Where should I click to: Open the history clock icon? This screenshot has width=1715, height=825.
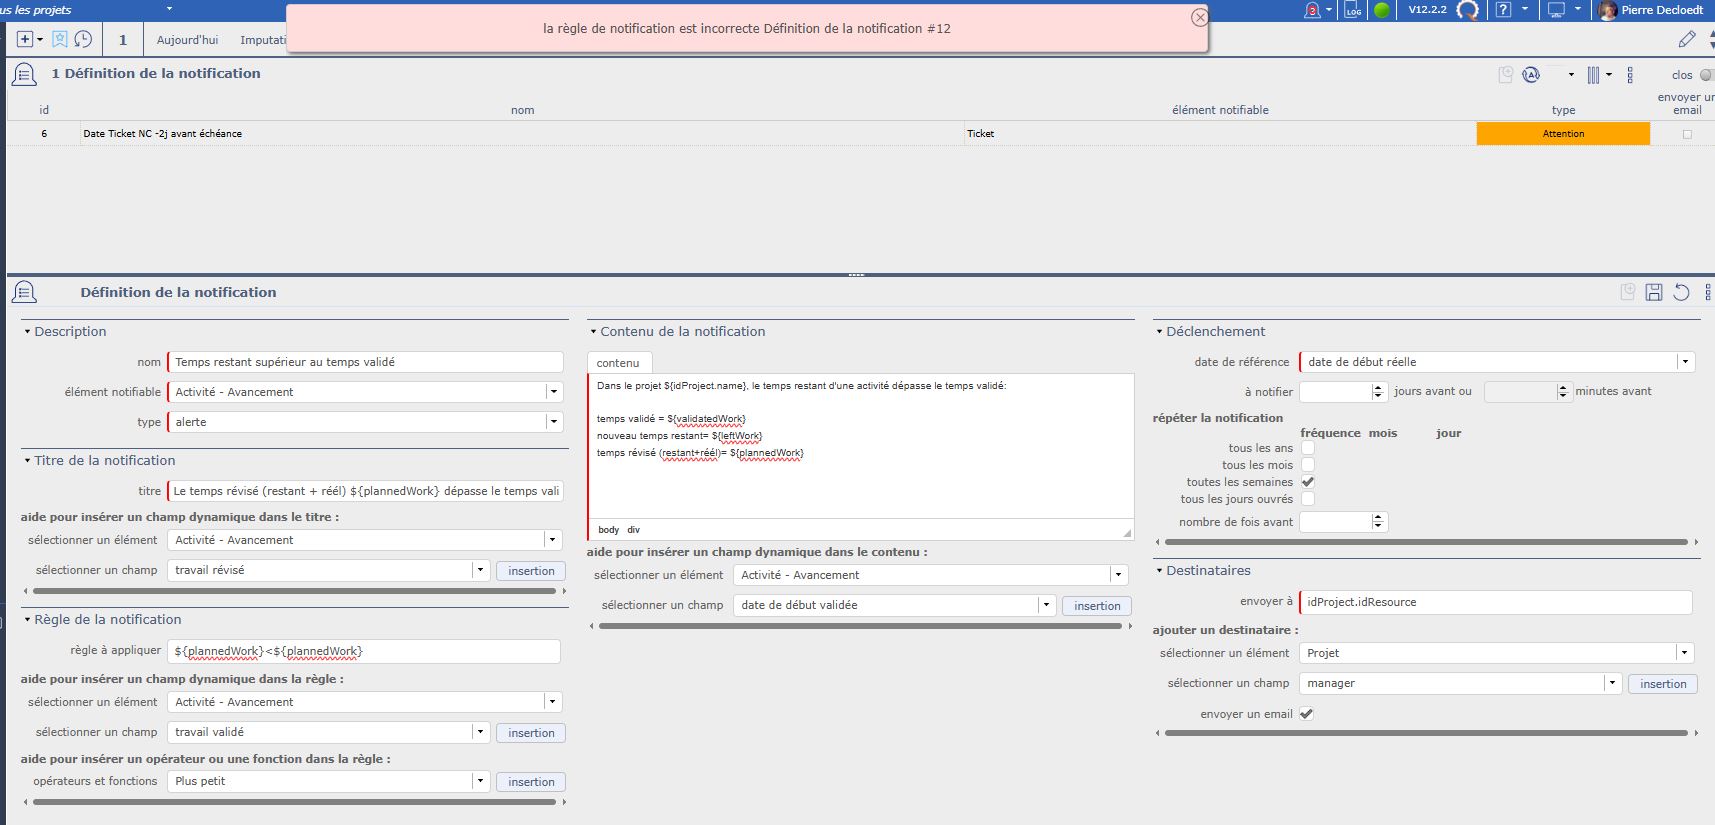(84, 39)
